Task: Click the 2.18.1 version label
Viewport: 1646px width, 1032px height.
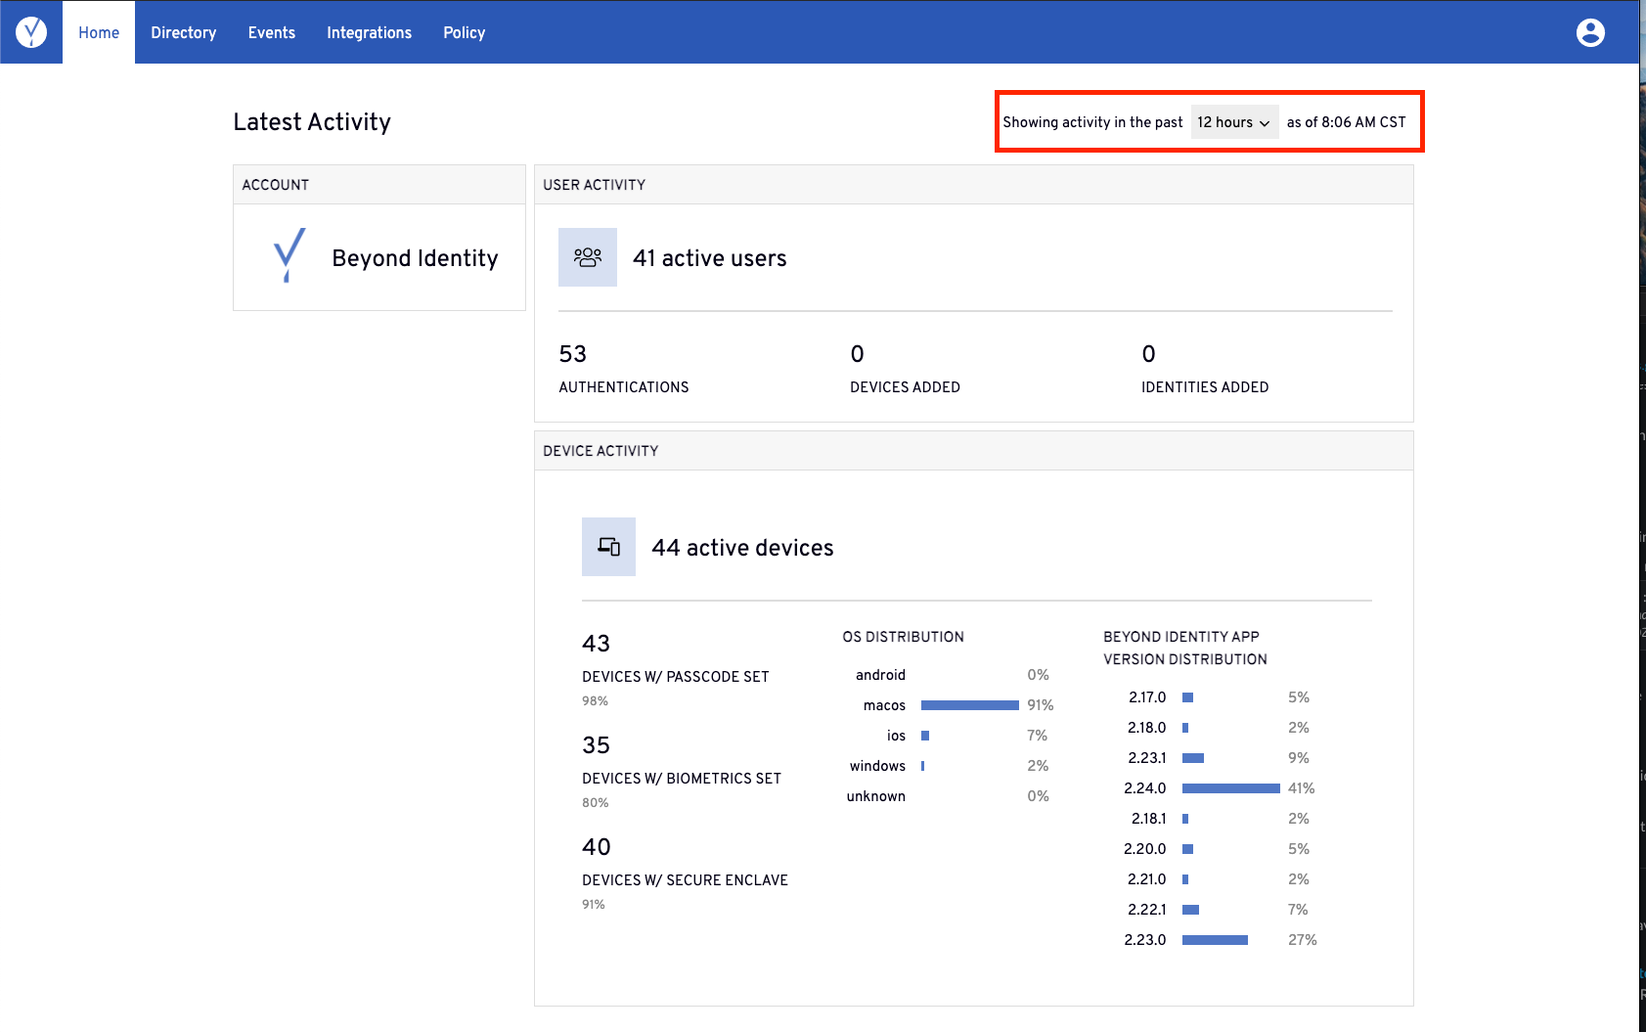Action: click(x=1149, y=818)
